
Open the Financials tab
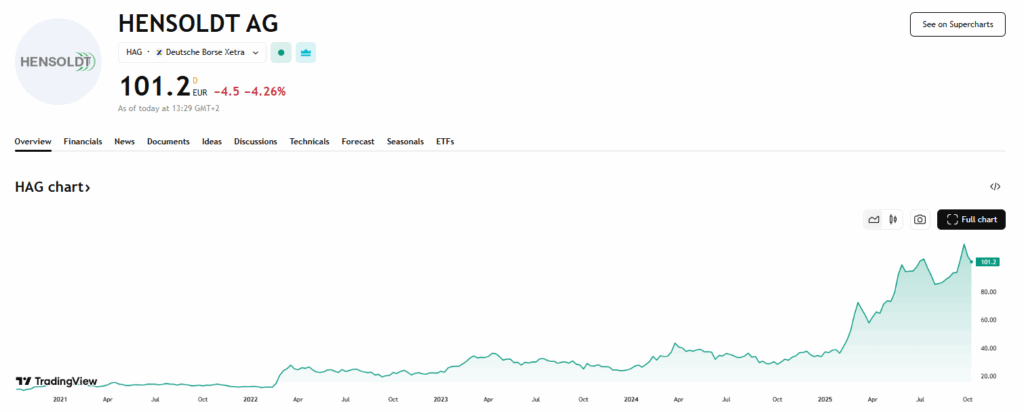[83, 142]
